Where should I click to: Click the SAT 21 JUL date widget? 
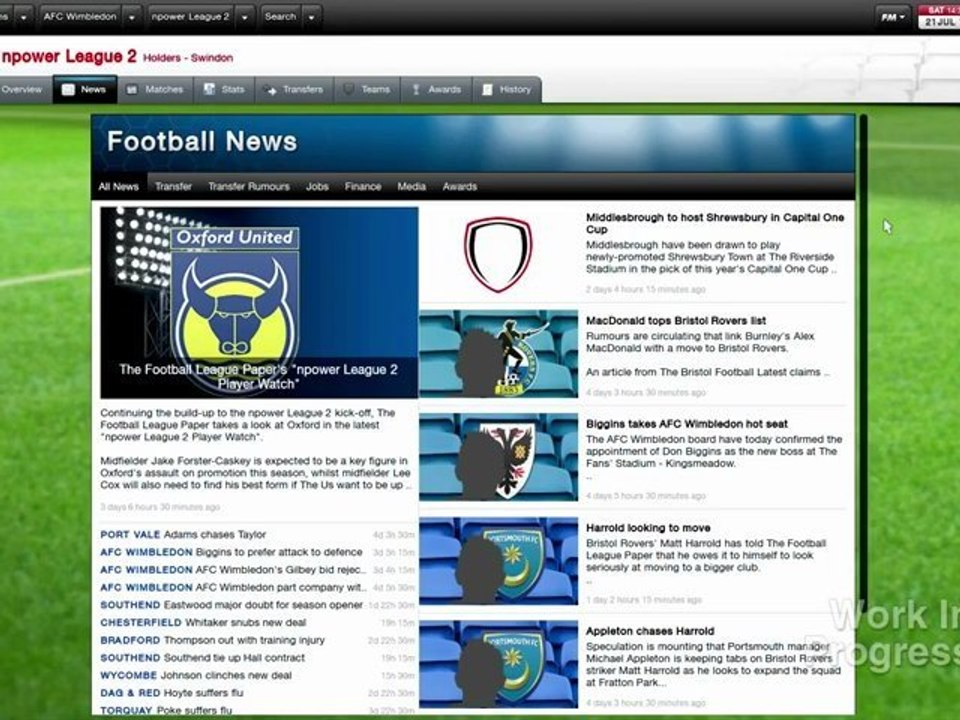pos(939,17)
